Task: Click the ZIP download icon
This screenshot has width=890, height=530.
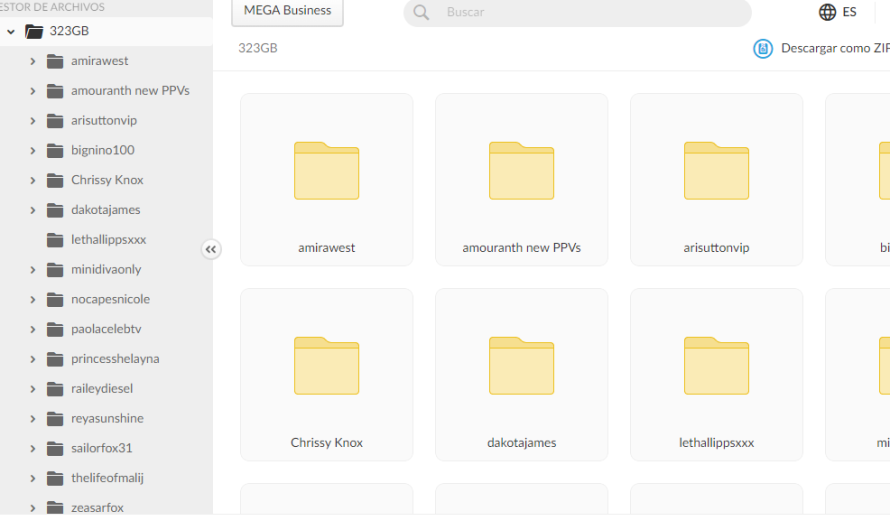Action: click(763, 49)
